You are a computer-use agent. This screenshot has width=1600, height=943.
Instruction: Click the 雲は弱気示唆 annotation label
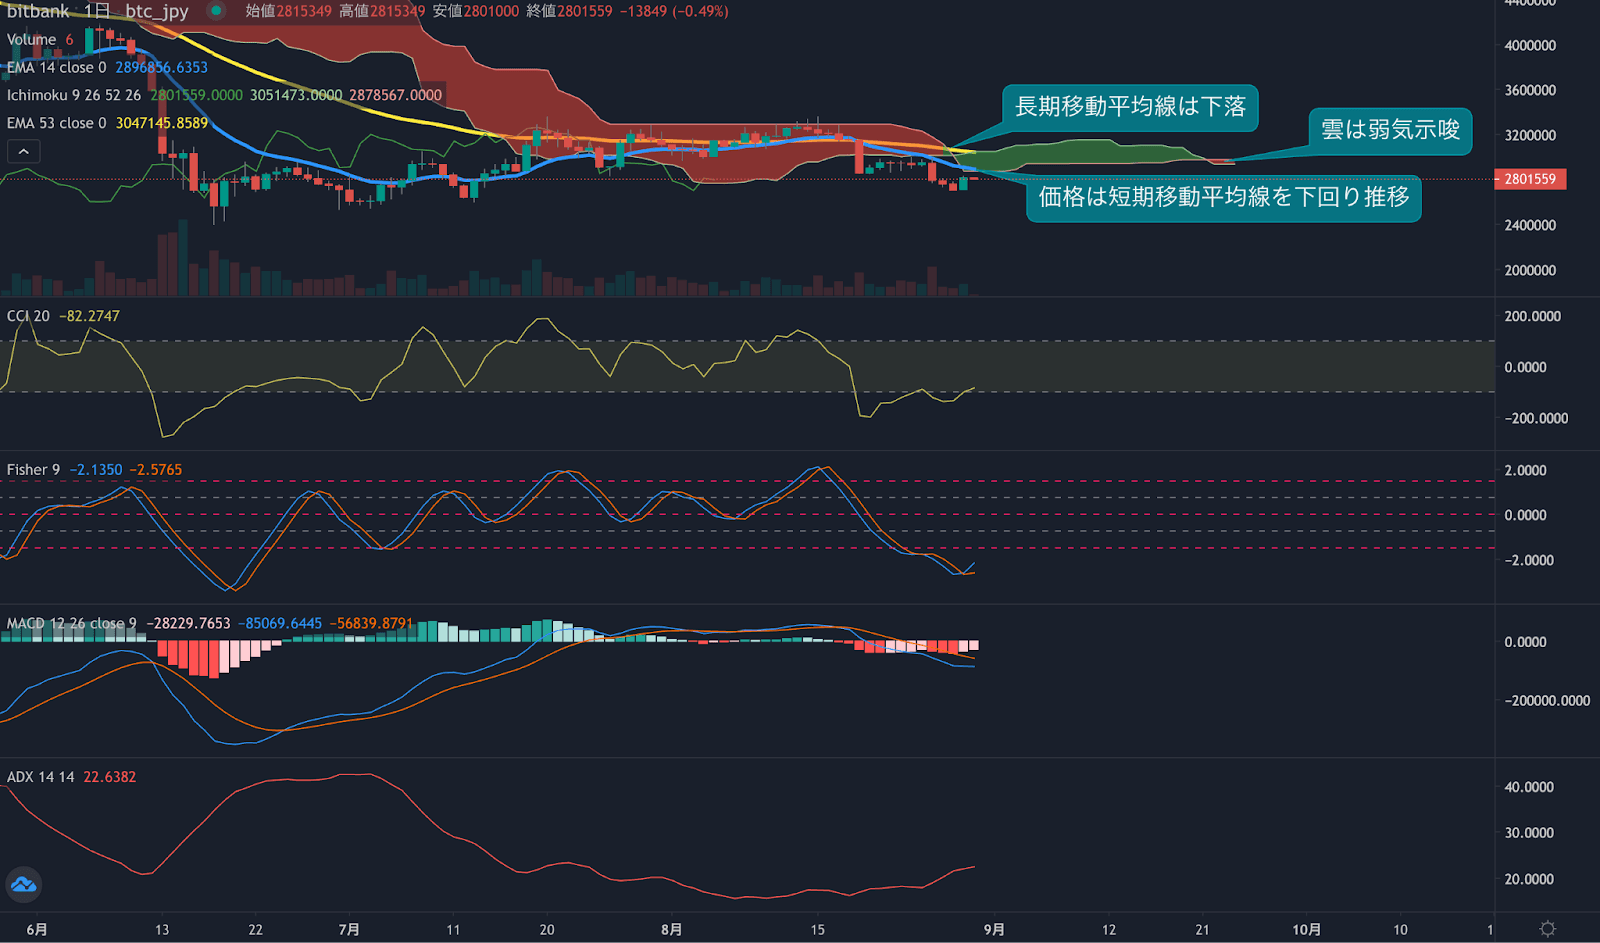(x=1389, y=130)
